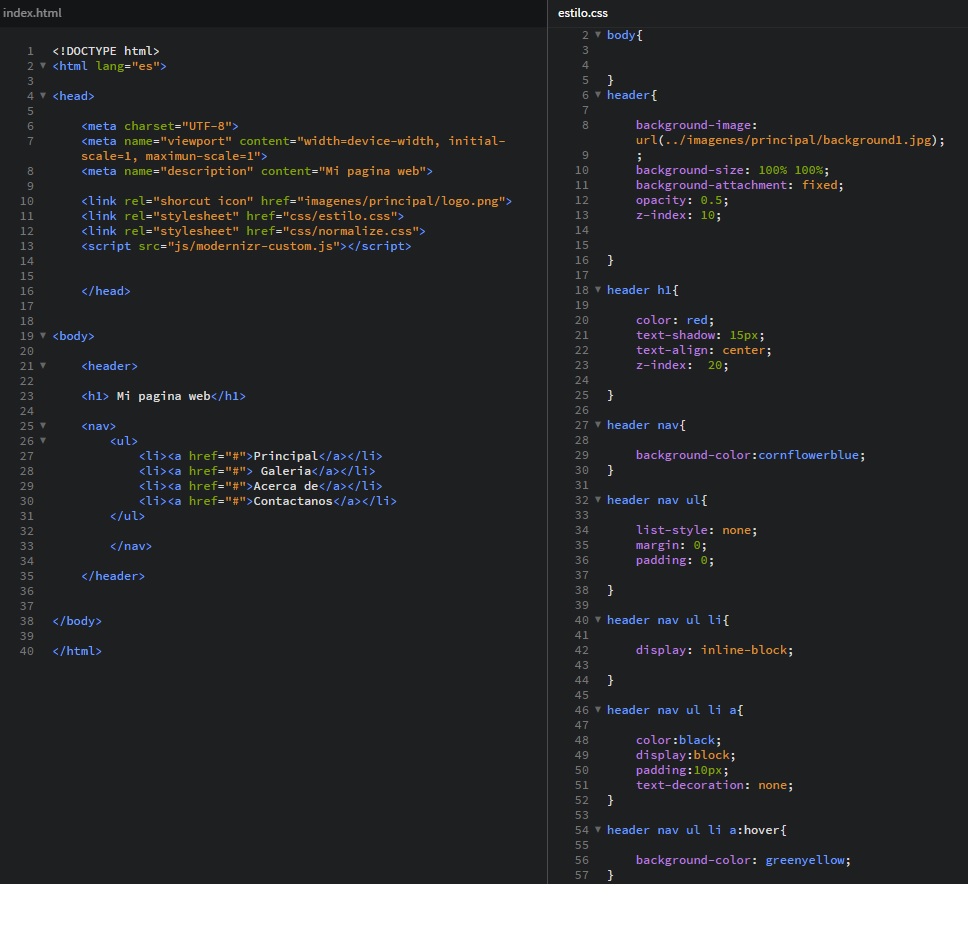Screen dimensions: 968x932
Task: Click the js/modernizr-custom.js script source
Action: click(x=253, y=246)
